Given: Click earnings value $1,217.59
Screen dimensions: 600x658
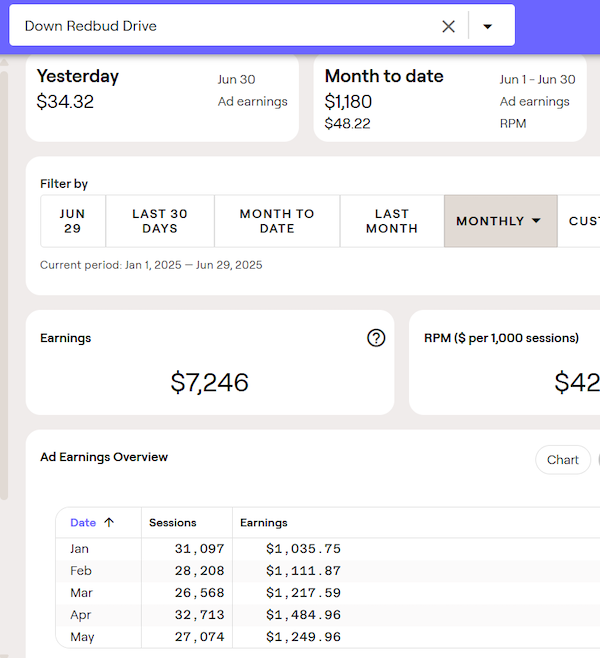Looking at the screenshot, I should pos(303,593).
